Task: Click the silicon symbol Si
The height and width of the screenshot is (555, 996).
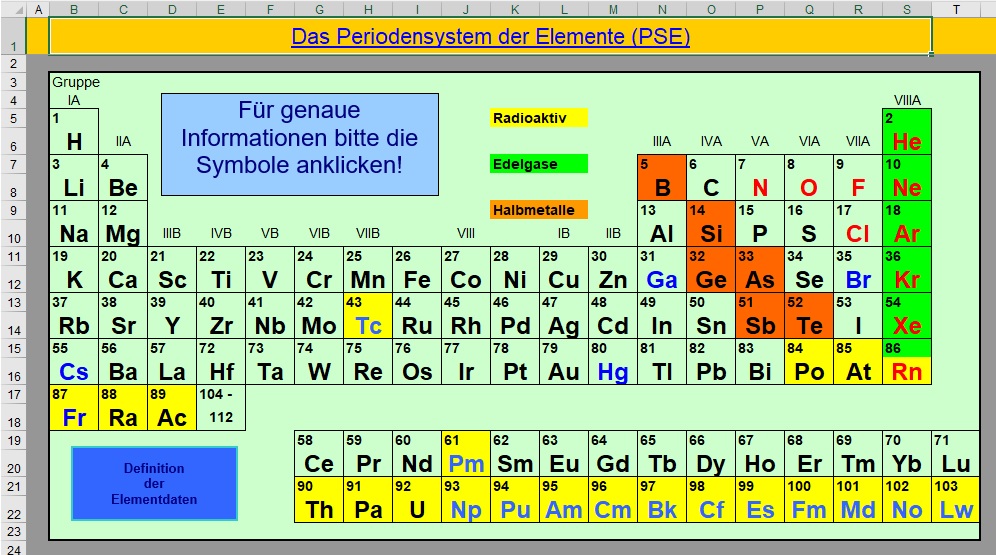Action: (711, 234)
